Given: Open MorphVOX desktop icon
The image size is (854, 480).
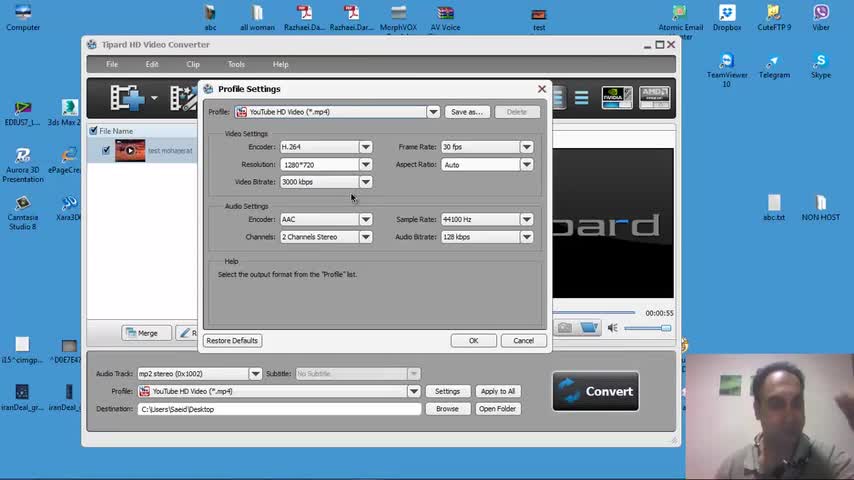Looking at the screenshot, I should [398, 18].
